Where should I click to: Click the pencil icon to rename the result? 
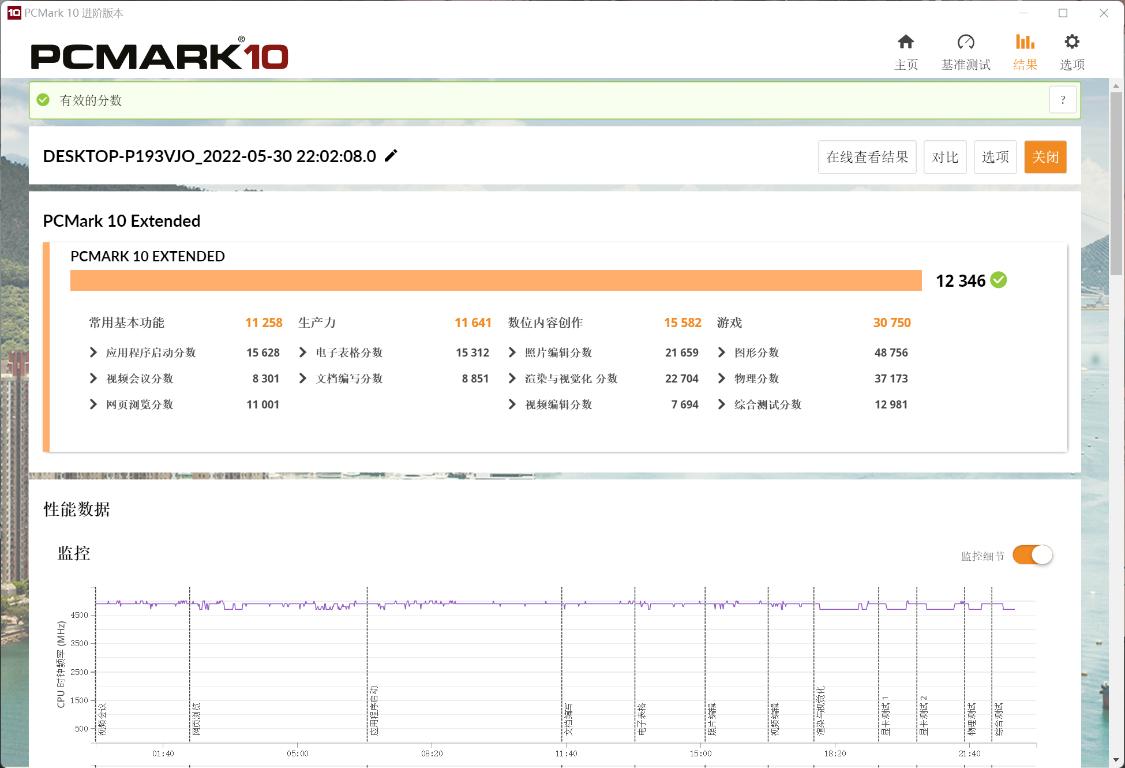(390, 155)
